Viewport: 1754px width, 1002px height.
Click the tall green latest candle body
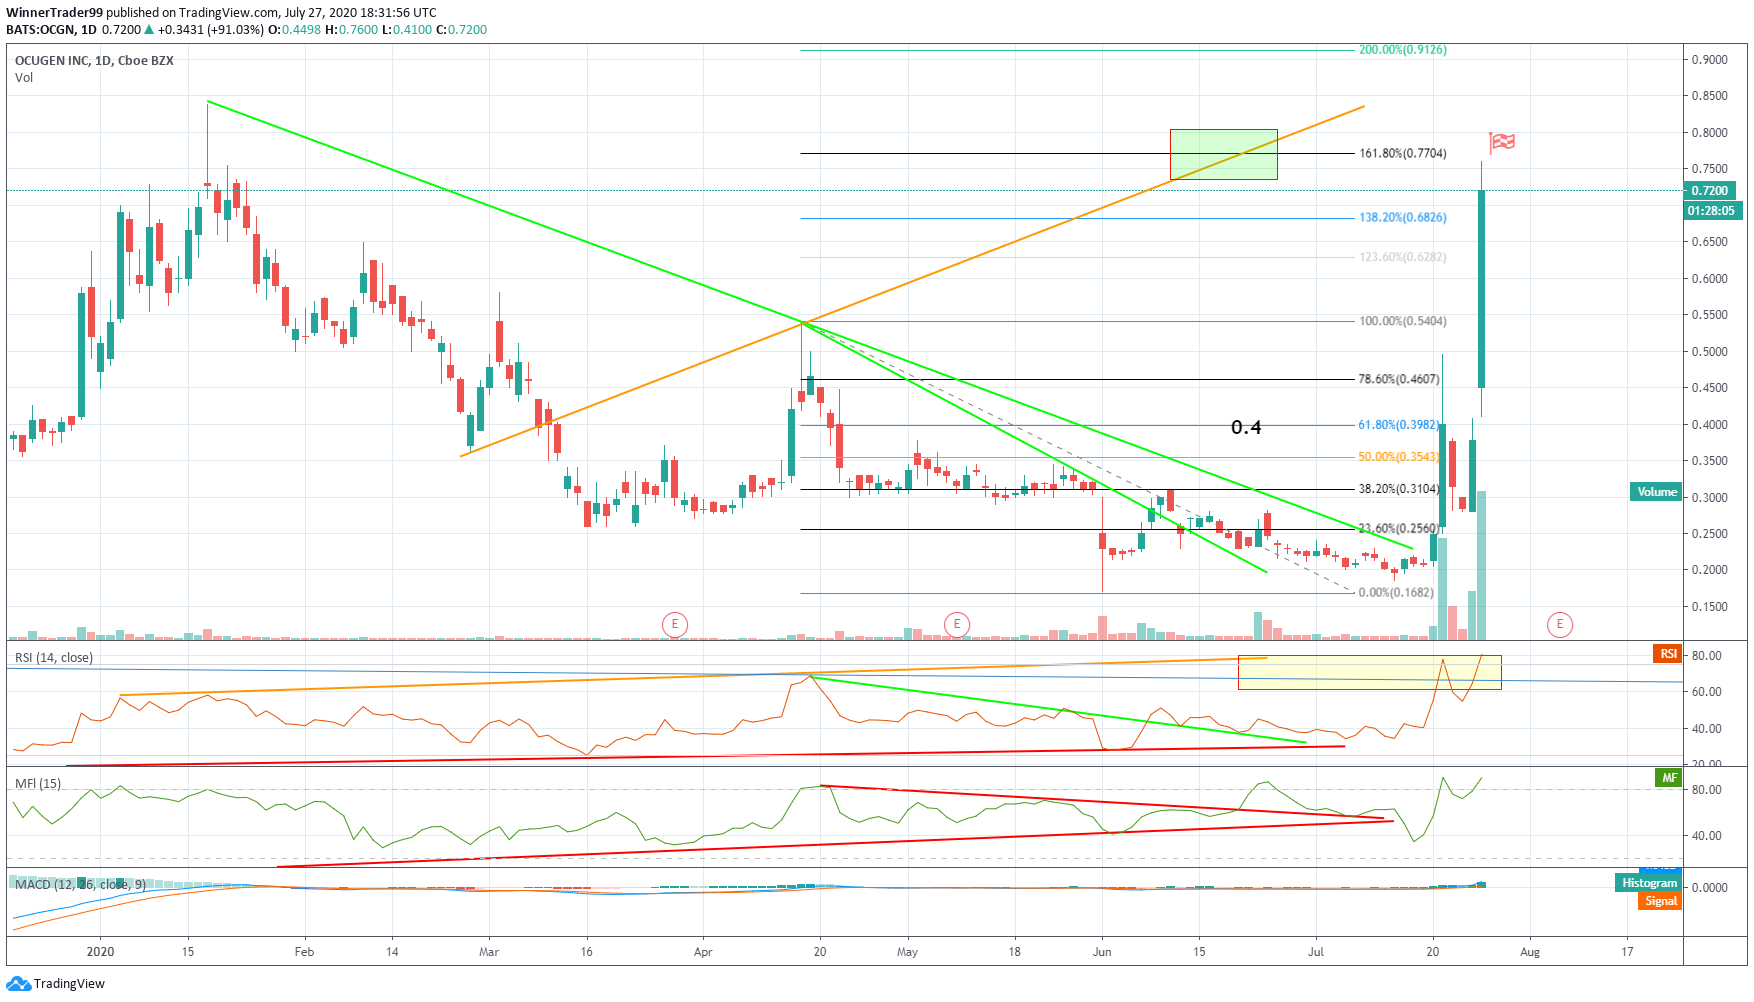tap(1481, 289)
